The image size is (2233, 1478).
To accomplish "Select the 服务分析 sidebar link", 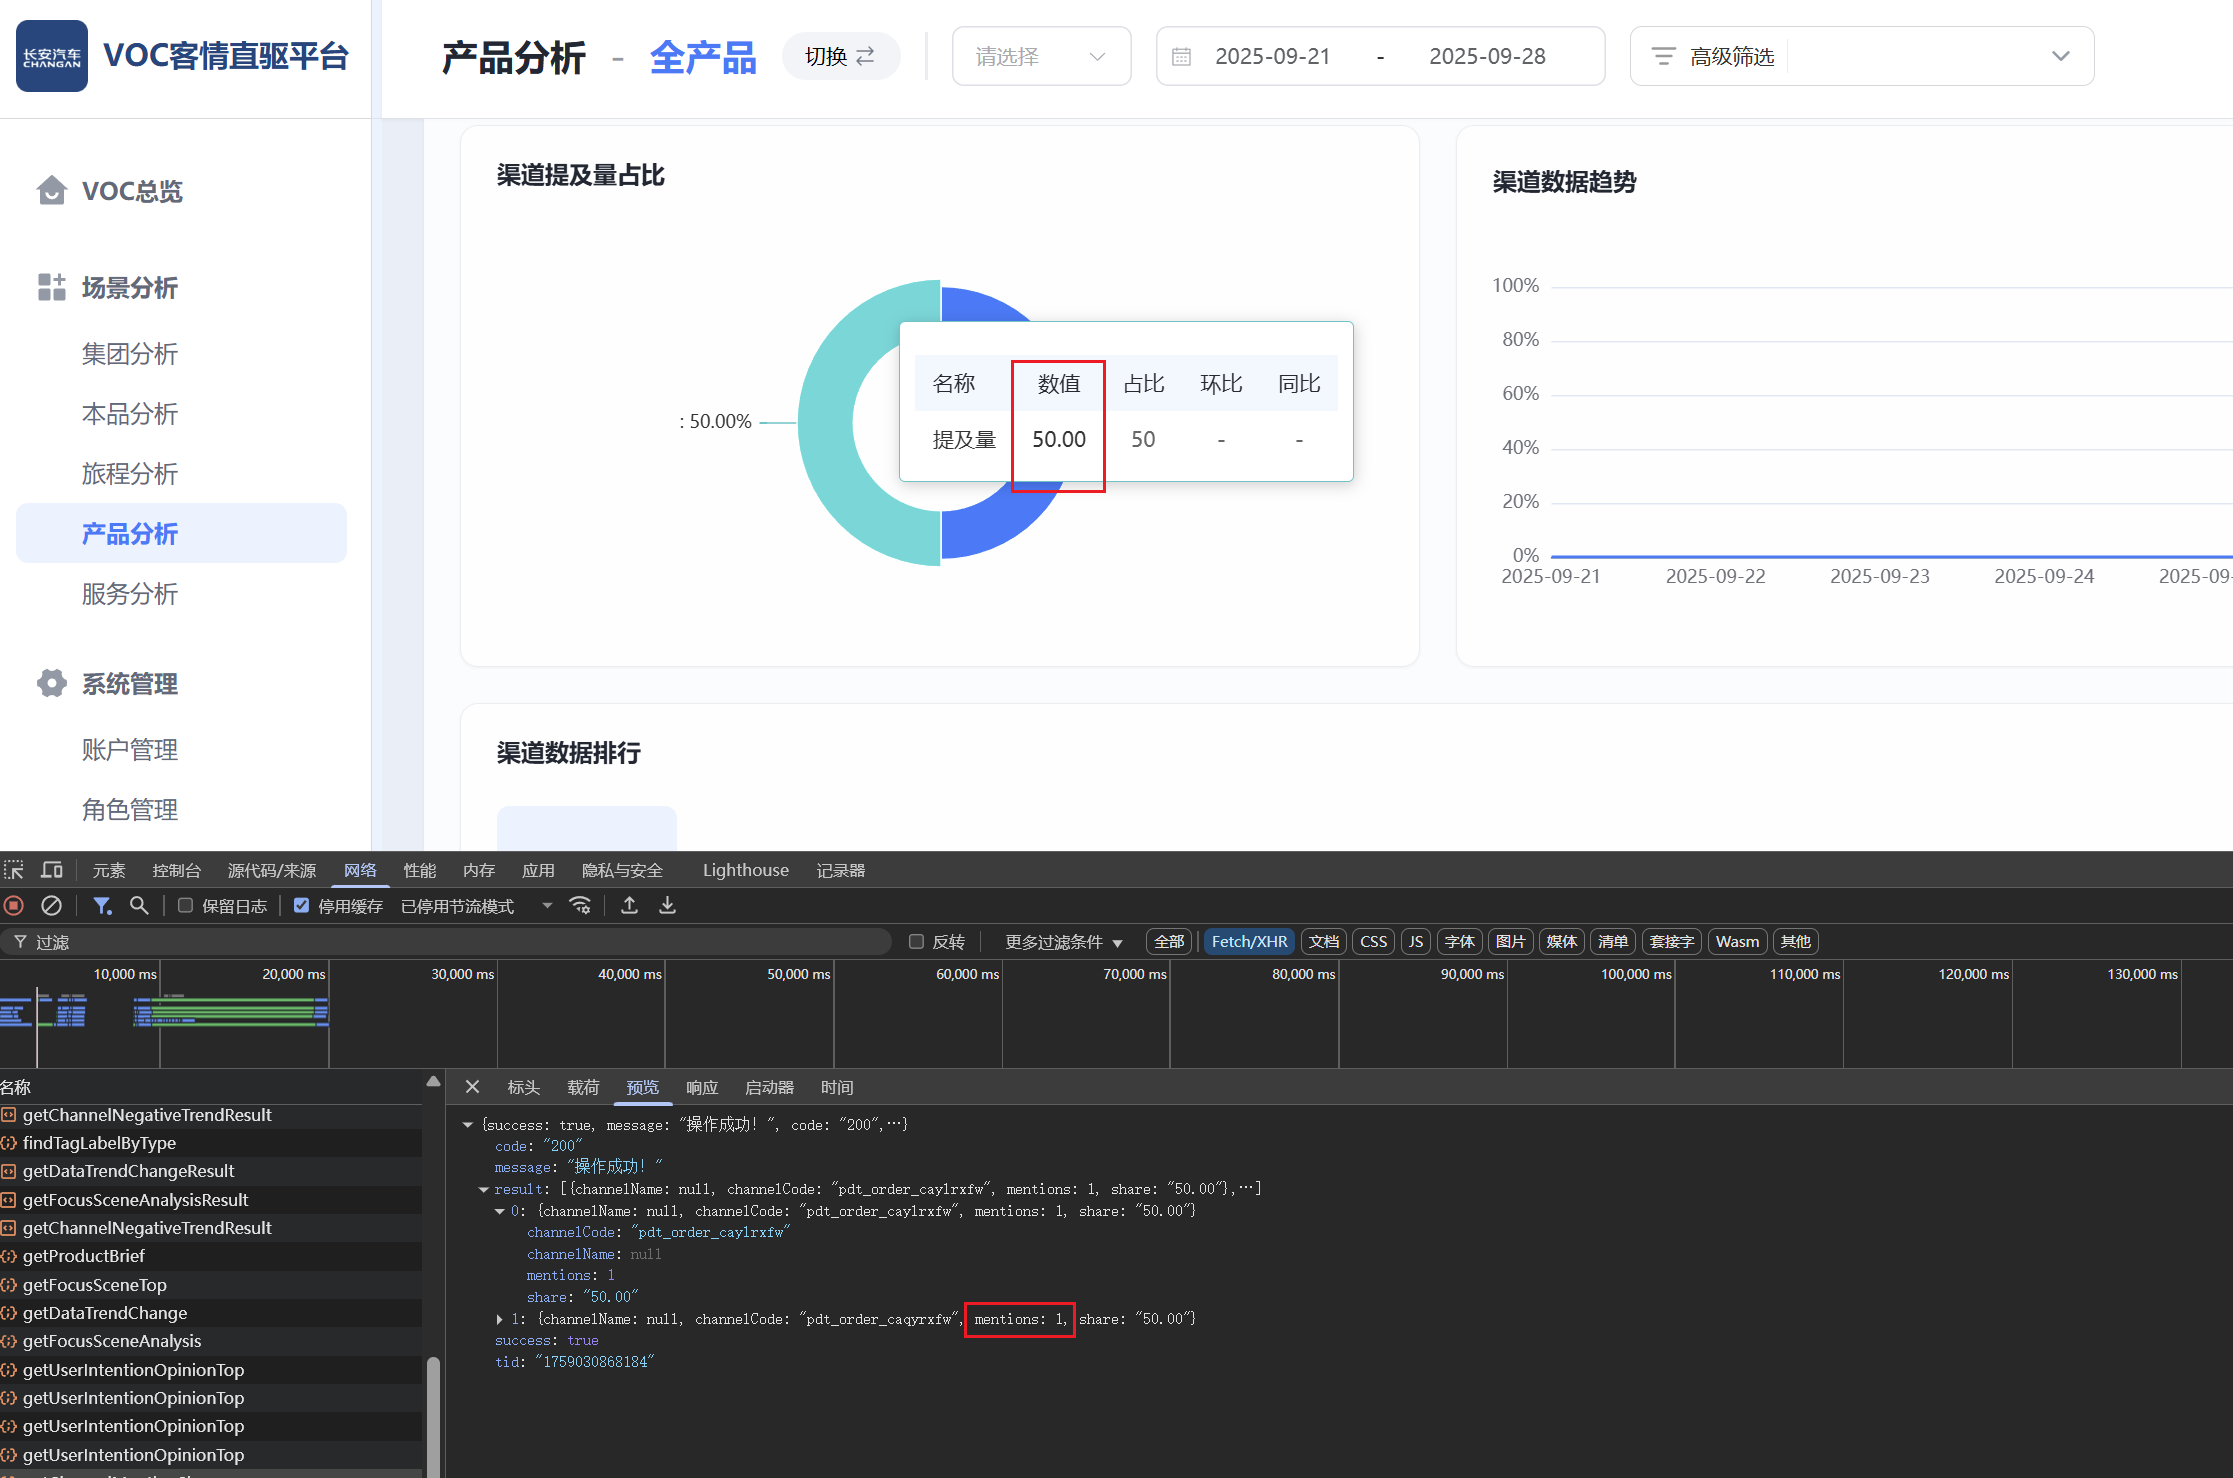I will [130, 594].
